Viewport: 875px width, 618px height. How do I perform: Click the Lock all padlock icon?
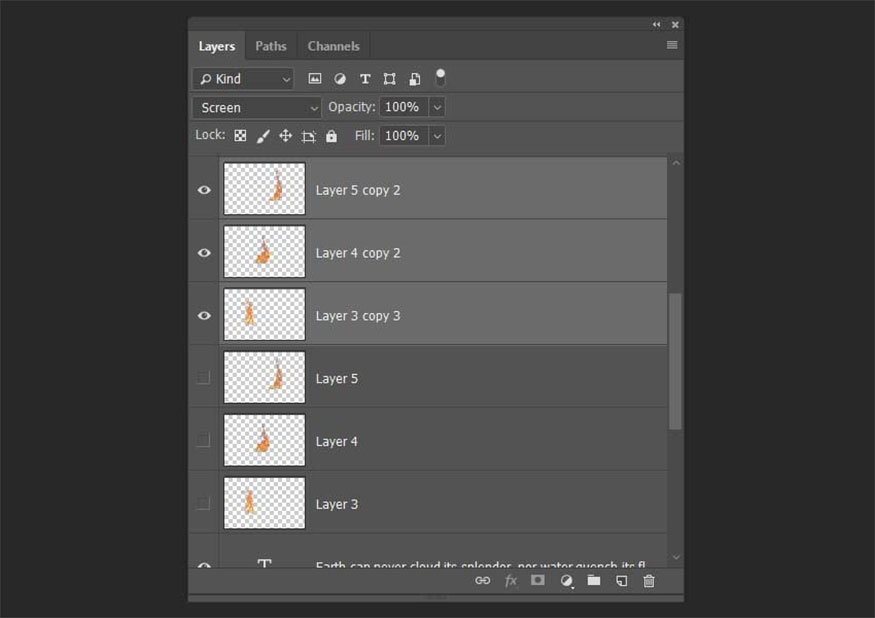pos(331,136)
